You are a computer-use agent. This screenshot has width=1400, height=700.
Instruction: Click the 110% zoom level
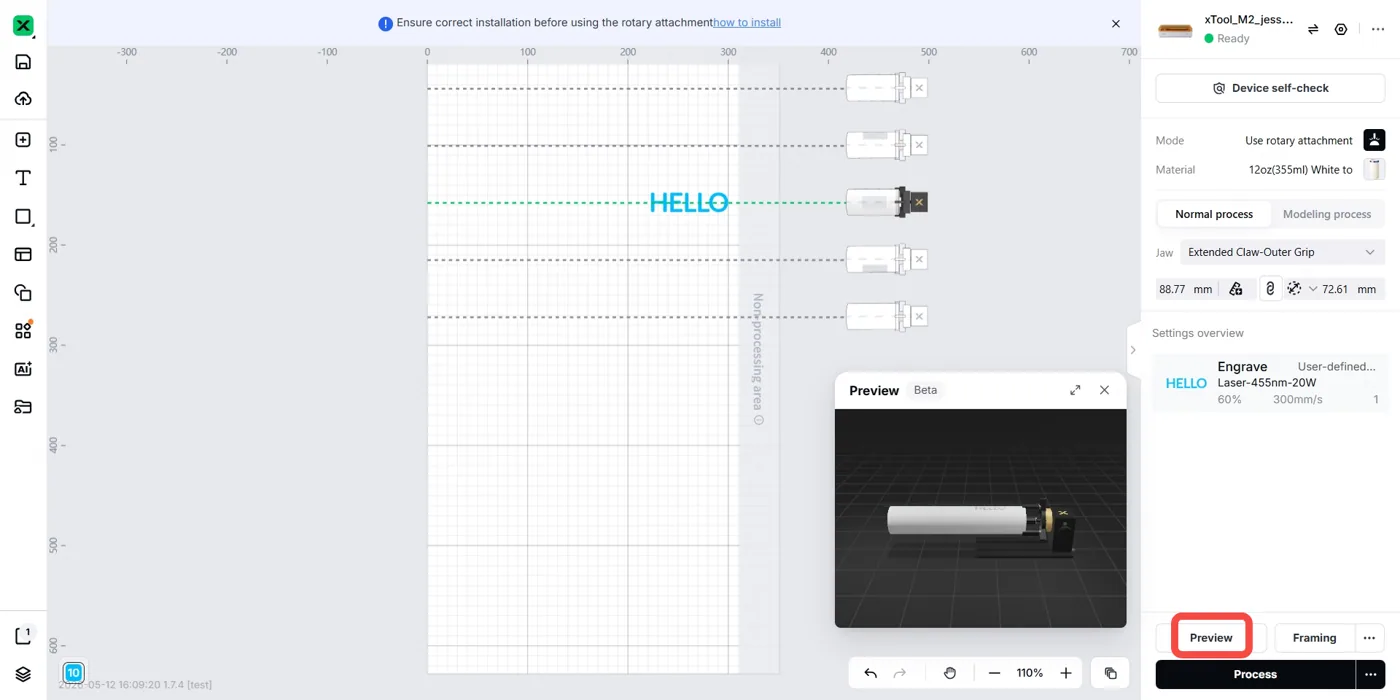(1029, 673)
